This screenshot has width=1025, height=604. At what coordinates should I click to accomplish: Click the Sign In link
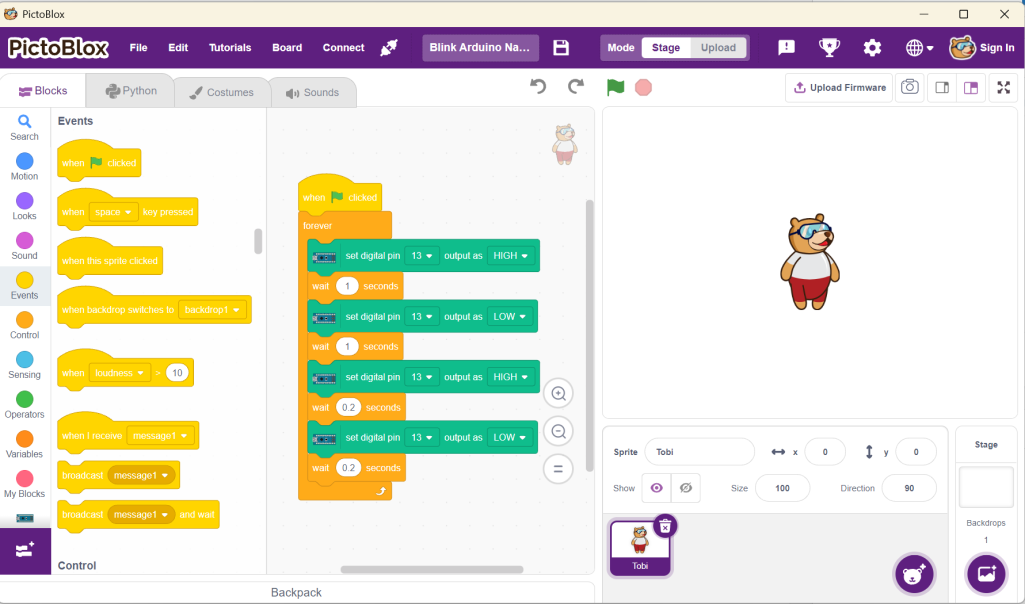pyautogui.click(x=999, y=46)
